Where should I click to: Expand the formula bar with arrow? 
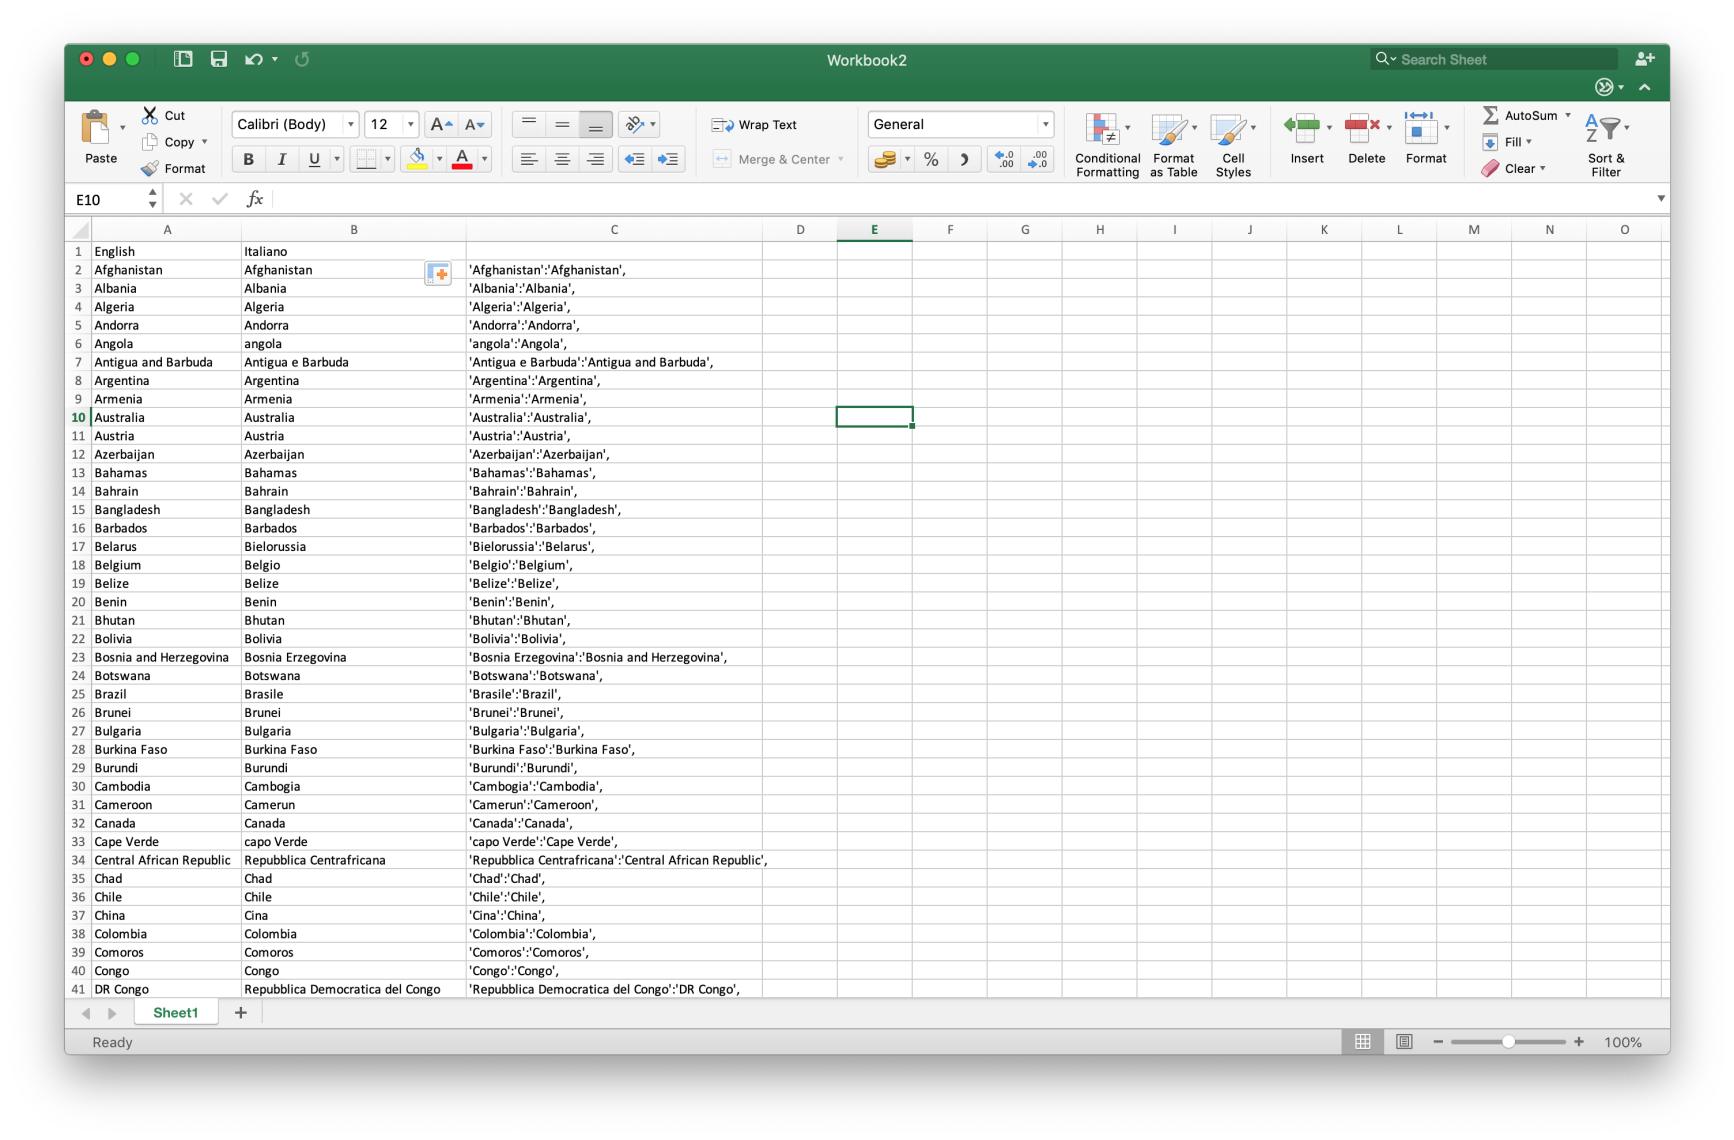pyautogui.click(x=1660, y=198)
